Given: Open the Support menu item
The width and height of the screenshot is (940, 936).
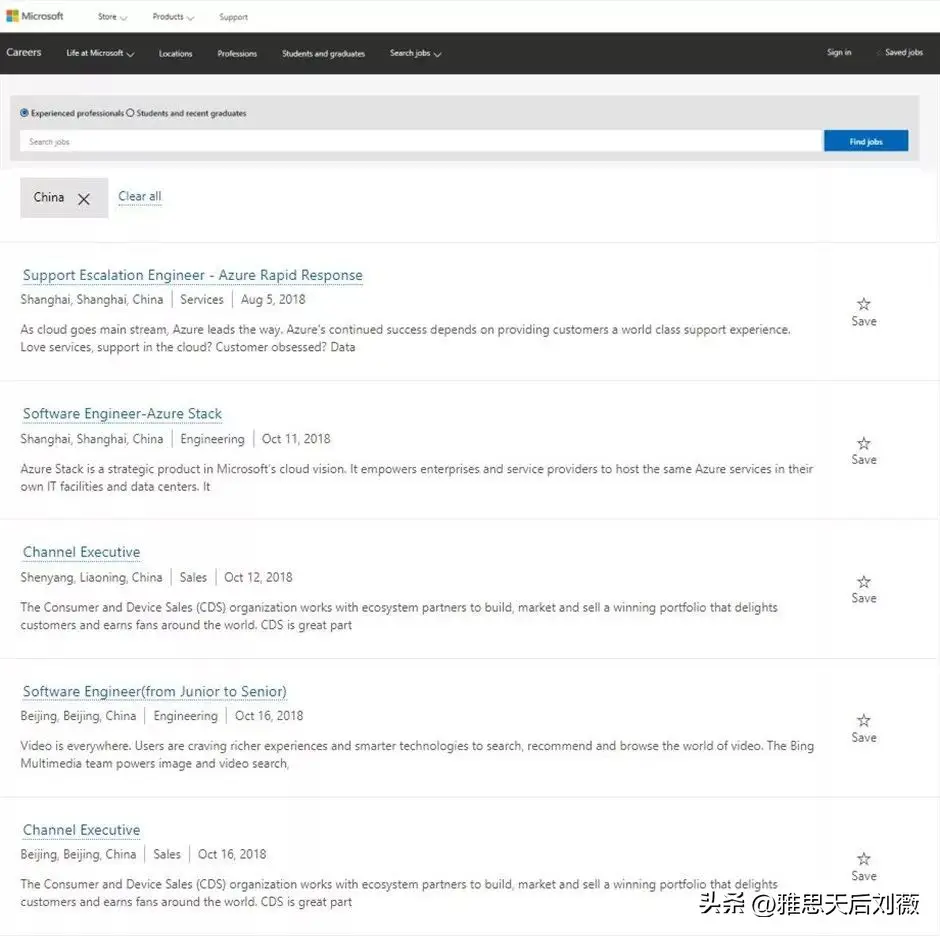Looking at the screenshot, I should 233,17.
